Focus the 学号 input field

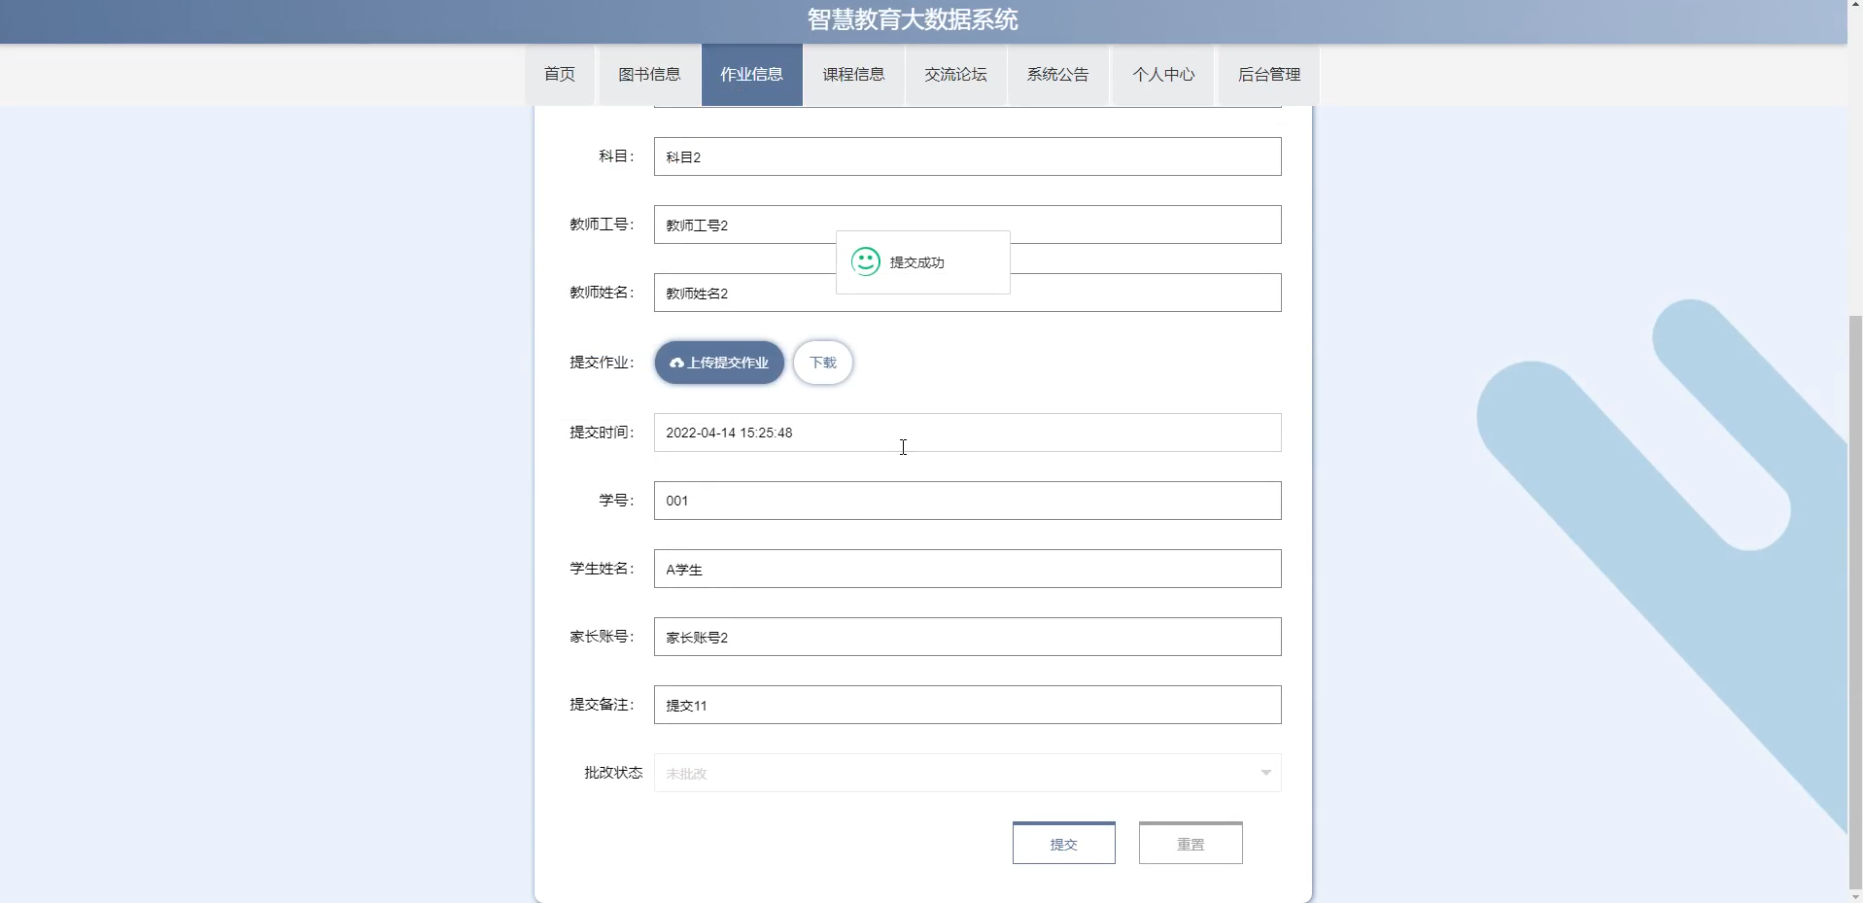coord(967,501)
